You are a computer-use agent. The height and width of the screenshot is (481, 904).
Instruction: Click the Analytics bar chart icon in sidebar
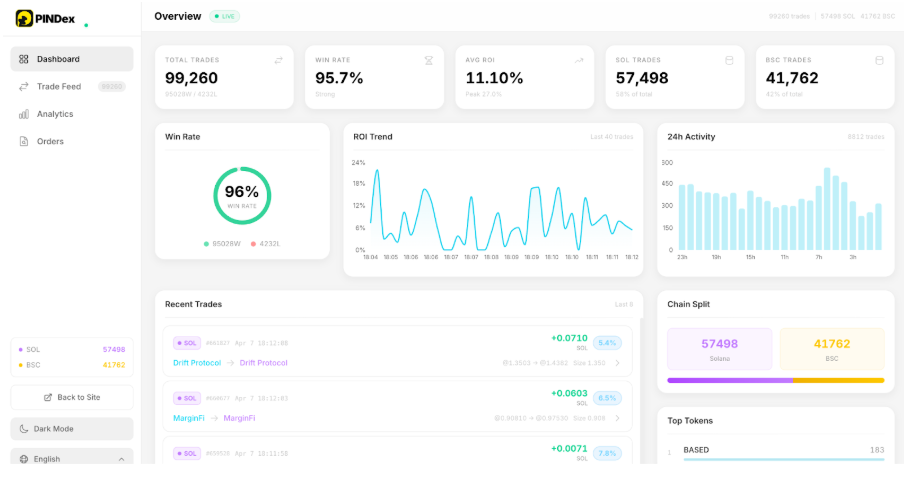click(24, 114)
